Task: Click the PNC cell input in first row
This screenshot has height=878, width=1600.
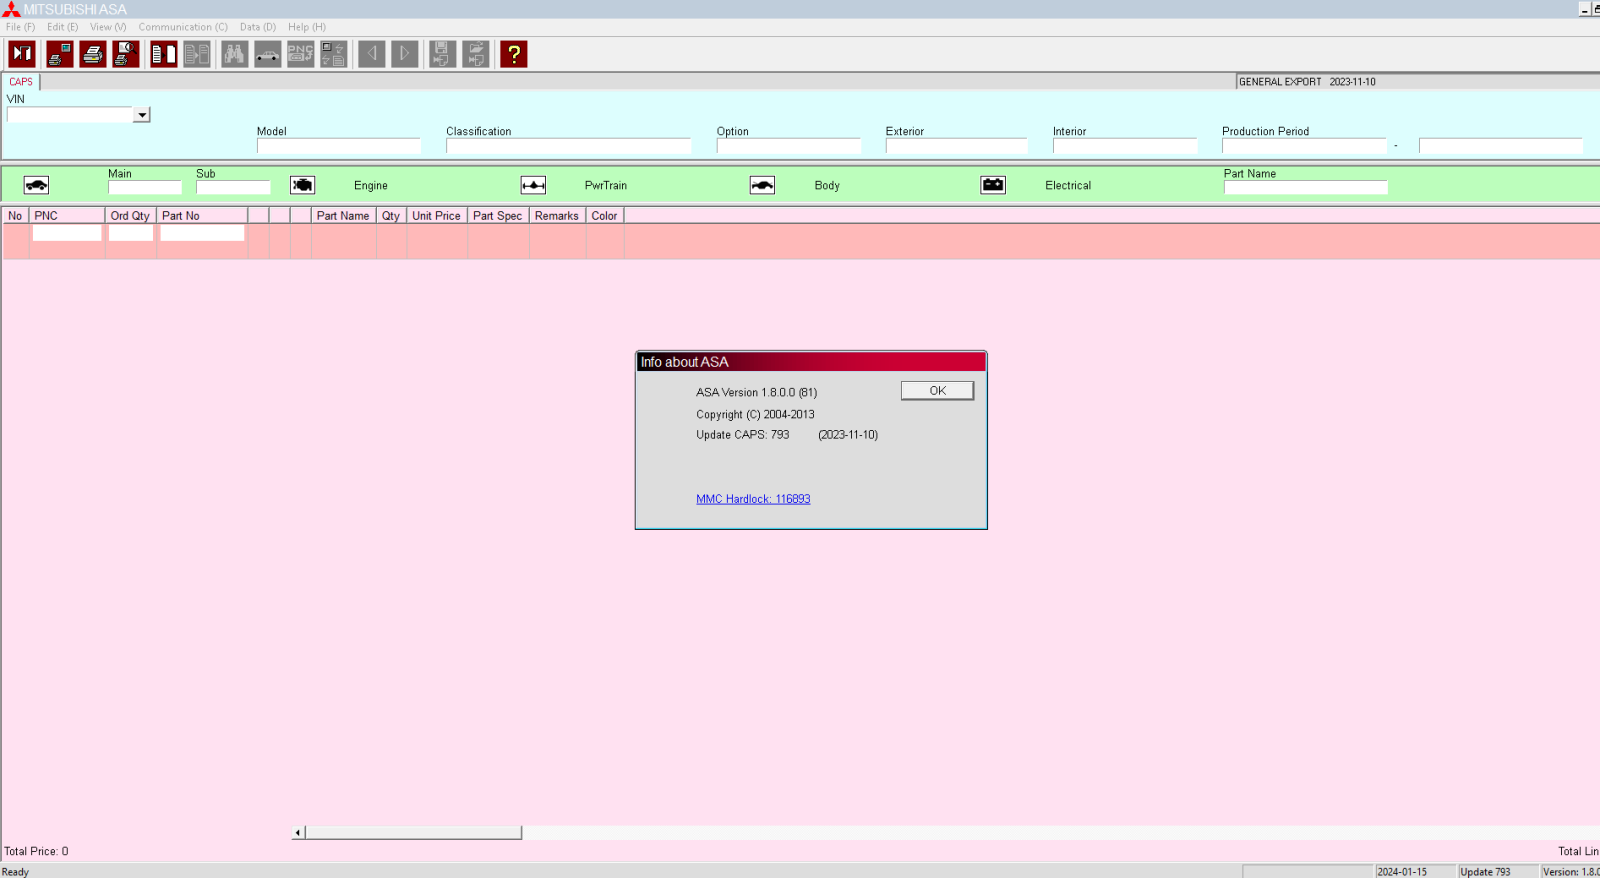Action: [x=67, y=233]
